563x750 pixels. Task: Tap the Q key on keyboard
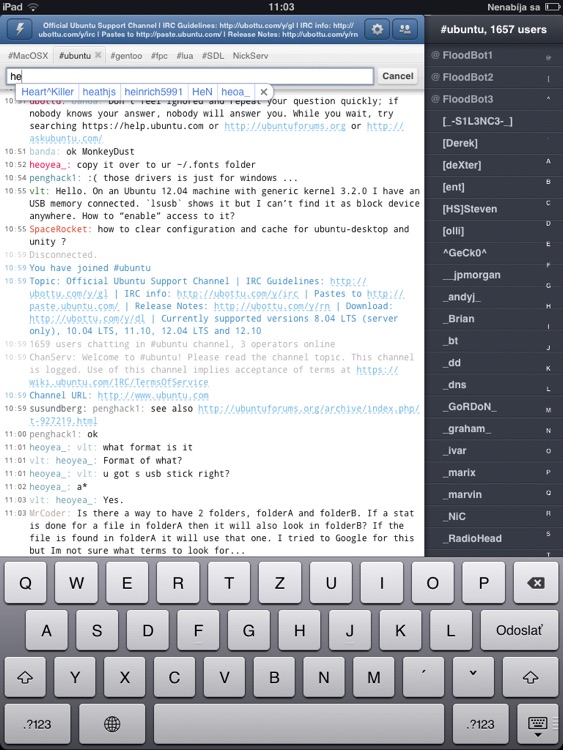pyautogui.click(x=25, y=583)
